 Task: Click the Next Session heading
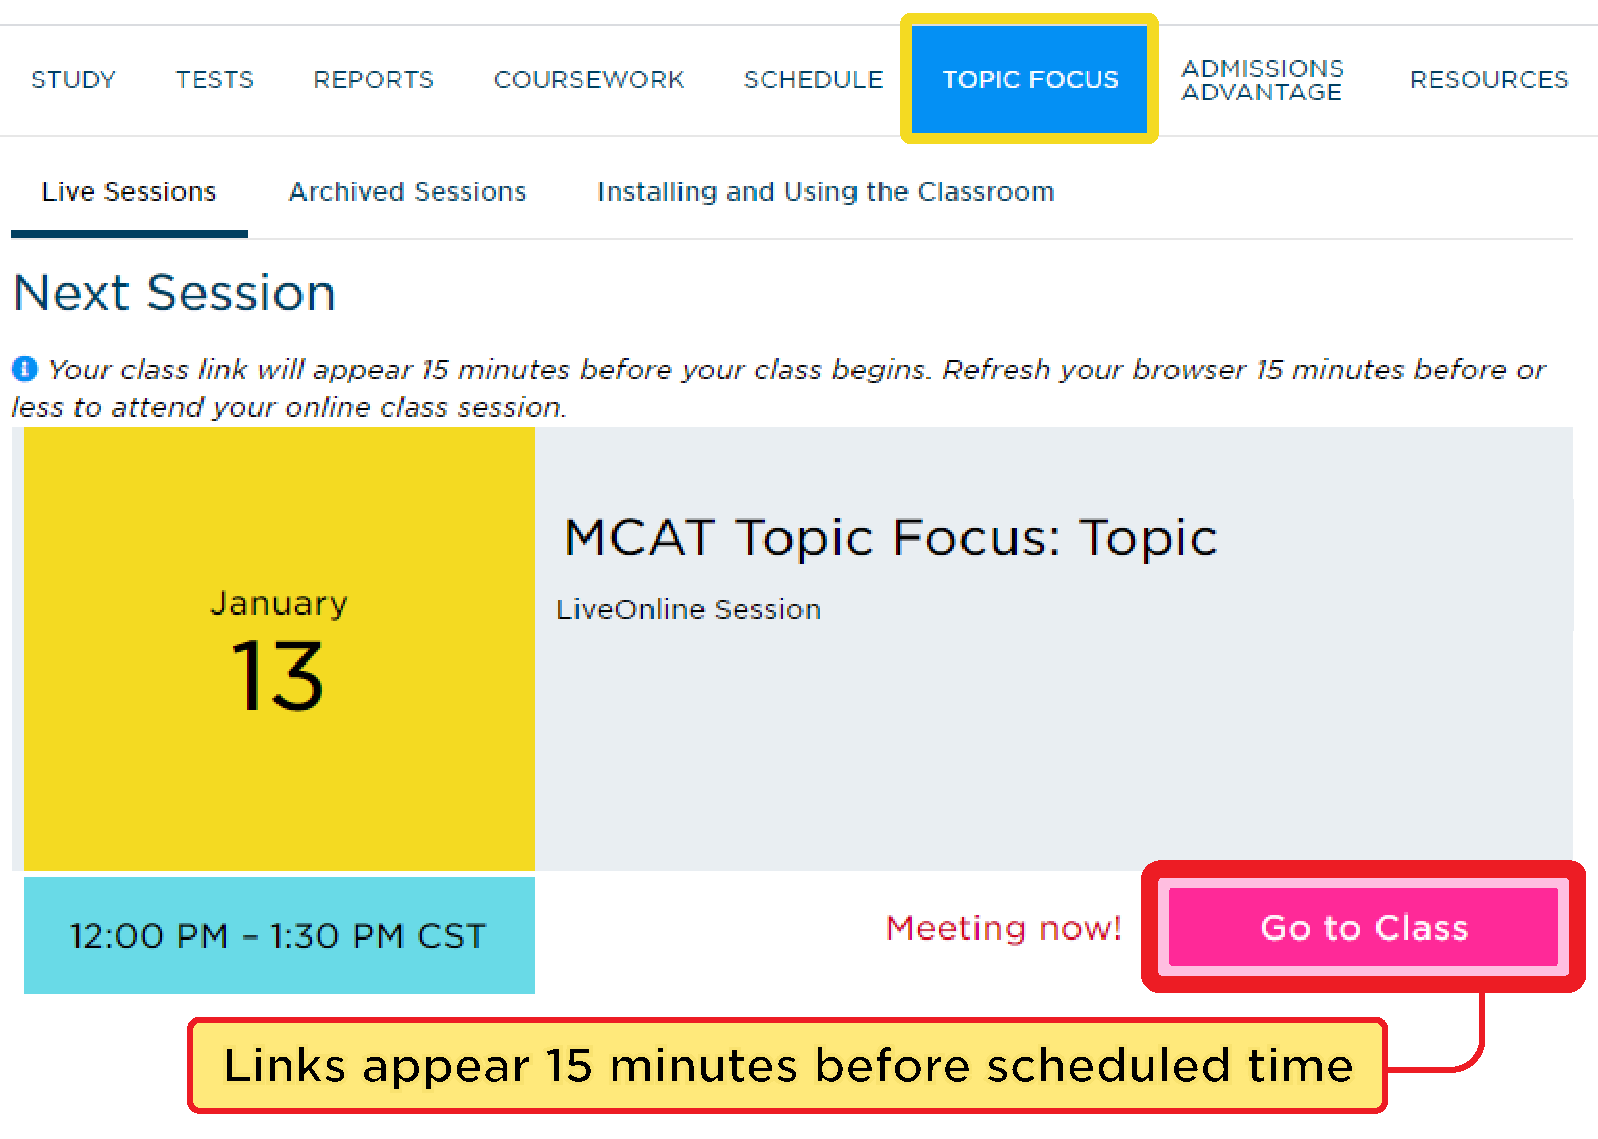point(175,293)
